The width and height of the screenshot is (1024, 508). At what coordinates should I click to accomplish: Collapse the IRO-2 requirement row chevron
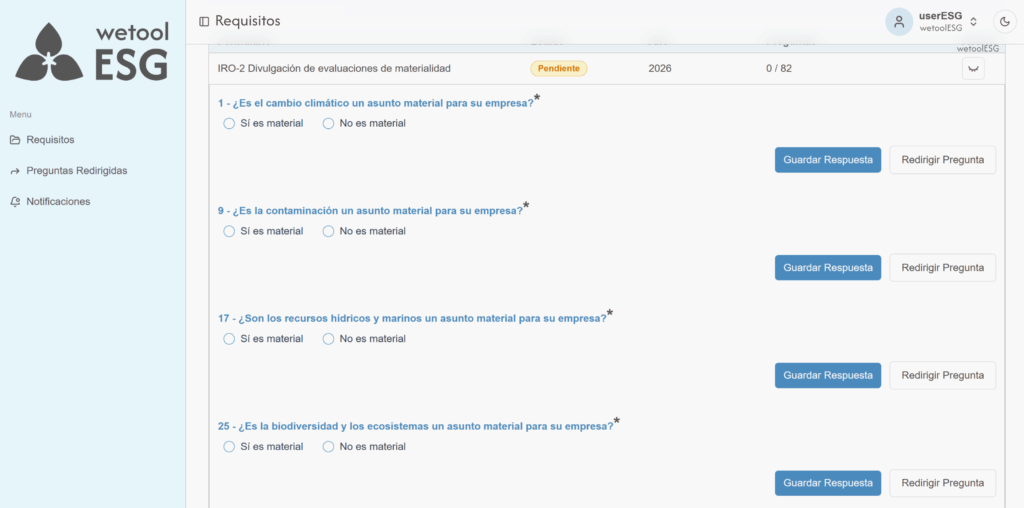972,69
